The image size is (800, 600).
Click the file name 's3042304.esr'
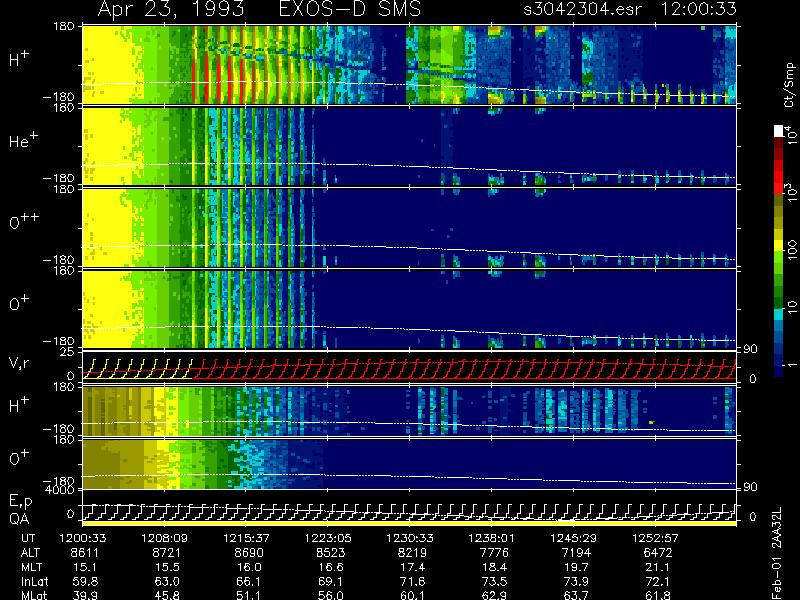583,9
